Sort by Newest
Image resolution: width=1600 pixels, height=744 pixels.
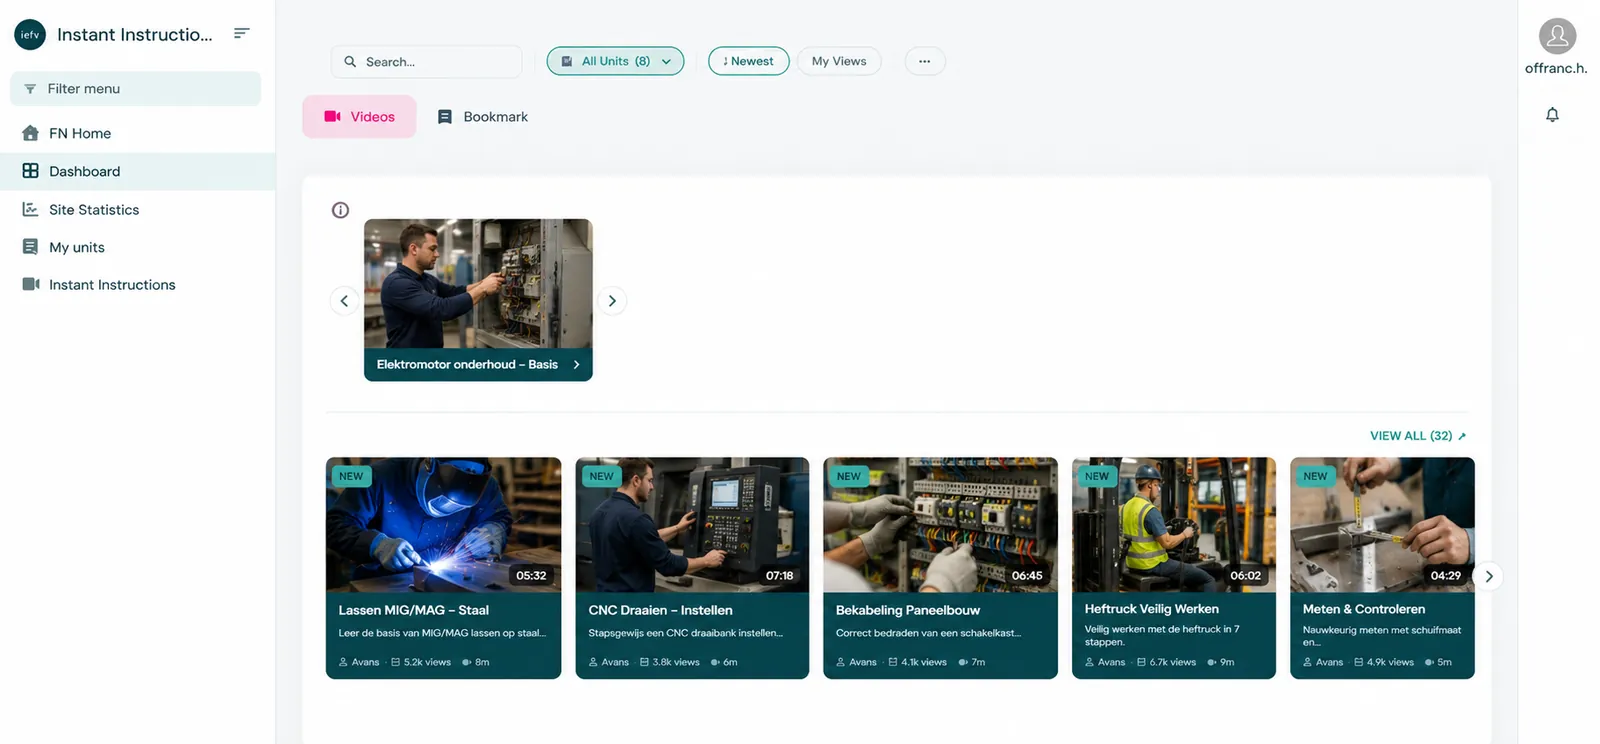tap(748, 61)
